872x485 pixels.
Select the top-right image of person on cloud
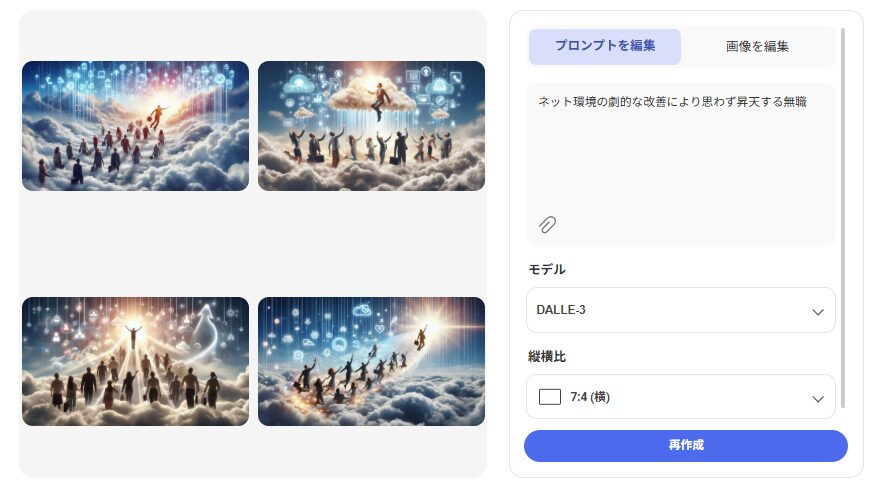tap(371, 126)
